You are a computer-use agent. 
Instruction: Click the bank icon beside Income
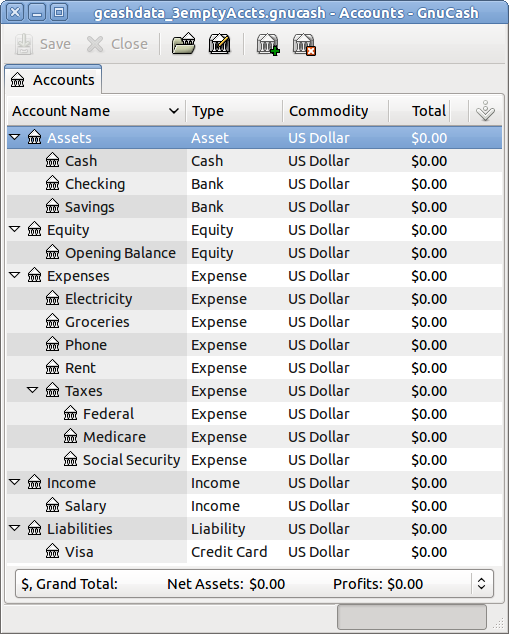point(34,483)
